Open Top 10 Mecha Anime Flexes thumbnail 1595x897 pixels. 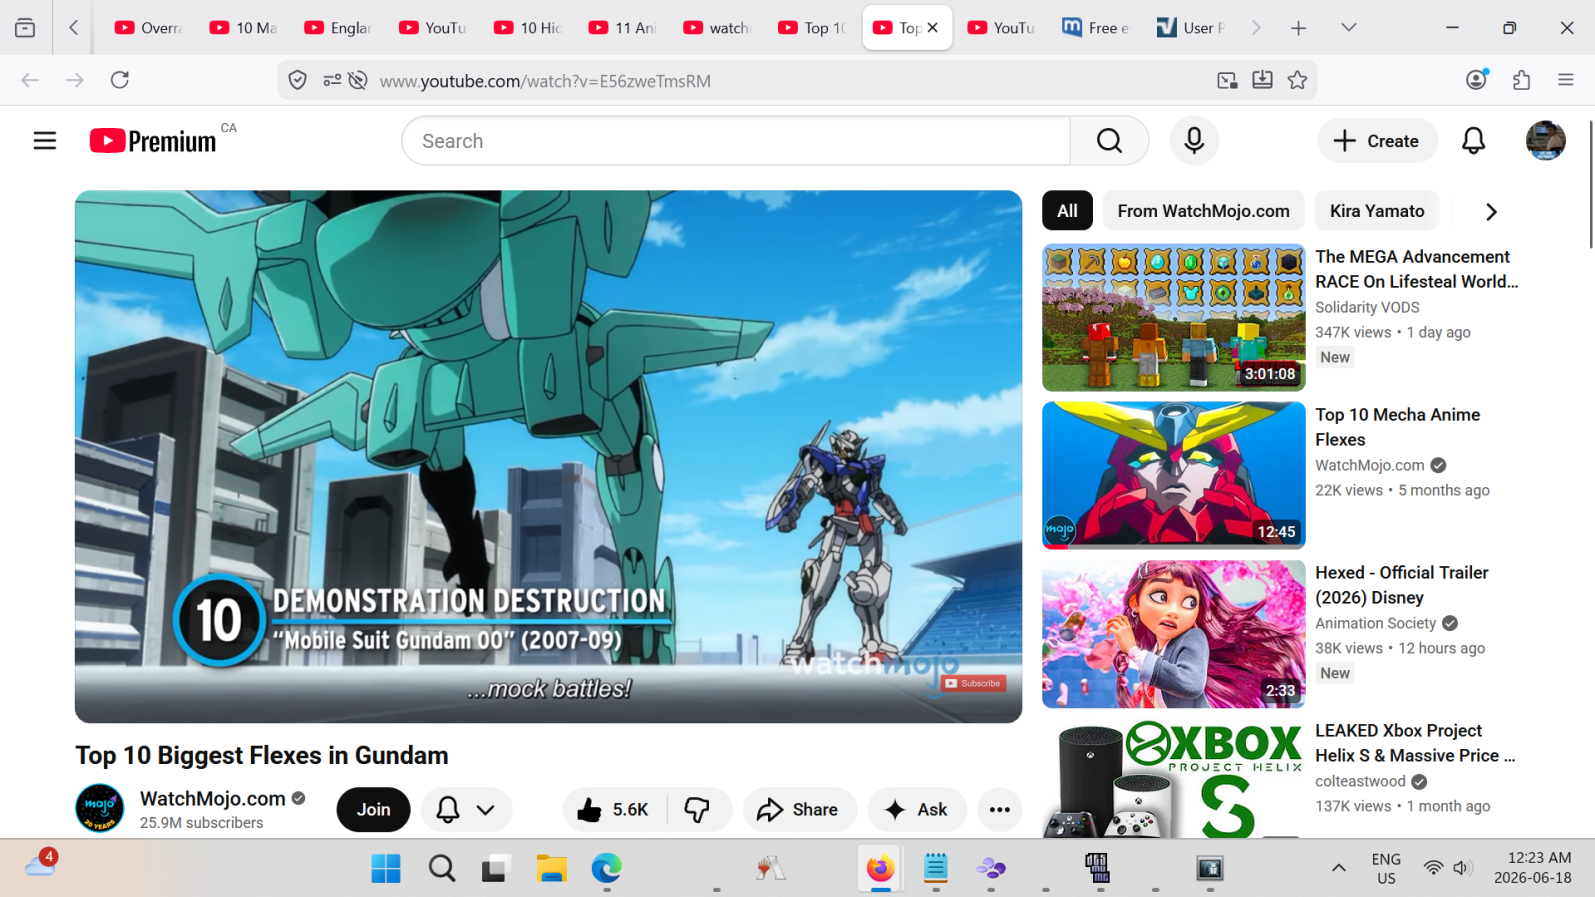point(1173,476)
